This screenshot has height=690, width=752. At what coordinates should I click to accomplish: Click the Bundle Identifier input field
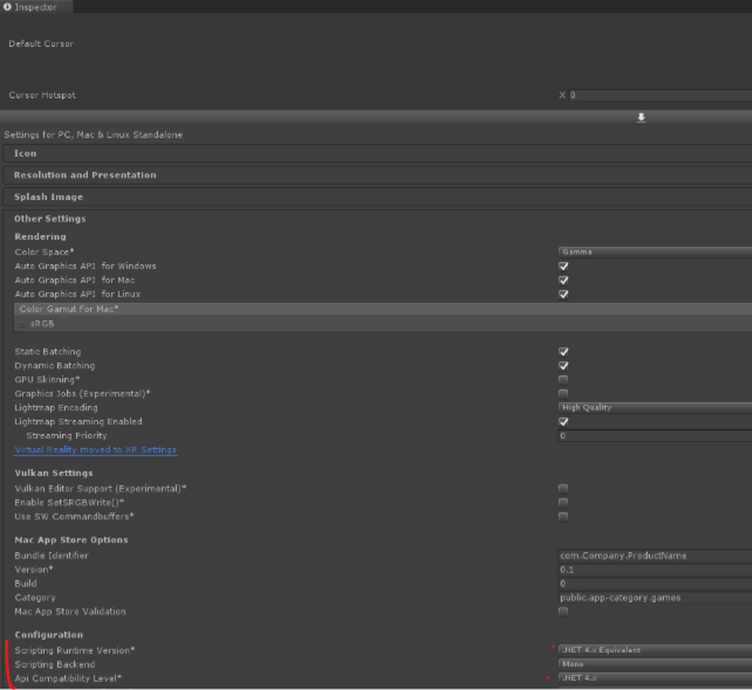pyautogui.click(x=654, y=555)
